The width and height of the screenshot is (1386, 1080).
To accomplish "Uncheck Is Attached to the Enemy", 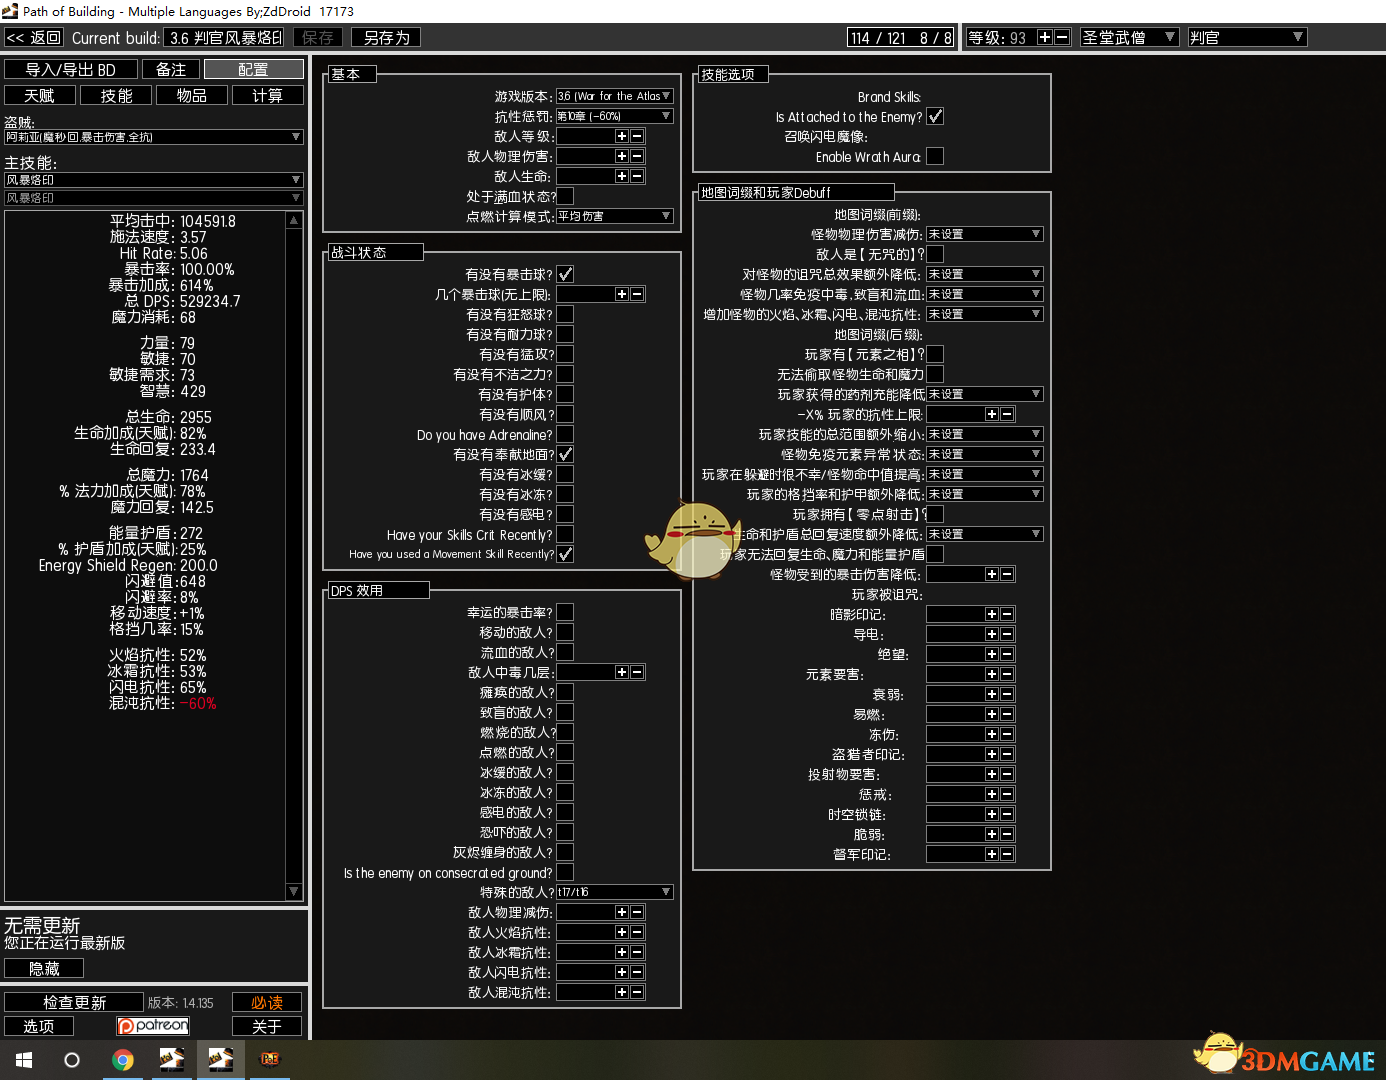I will click(x=935, y=116).
